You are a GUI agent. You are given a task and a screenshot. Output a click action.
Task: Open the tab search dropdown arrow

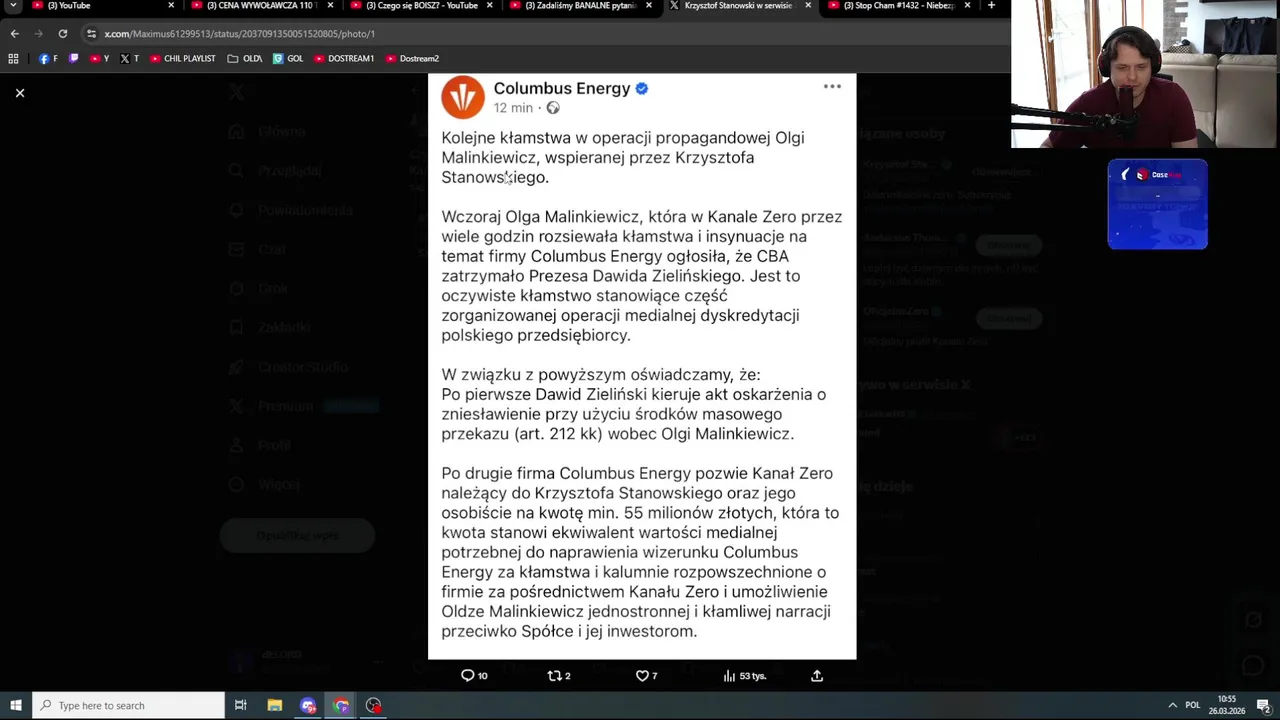click(13, 5)
